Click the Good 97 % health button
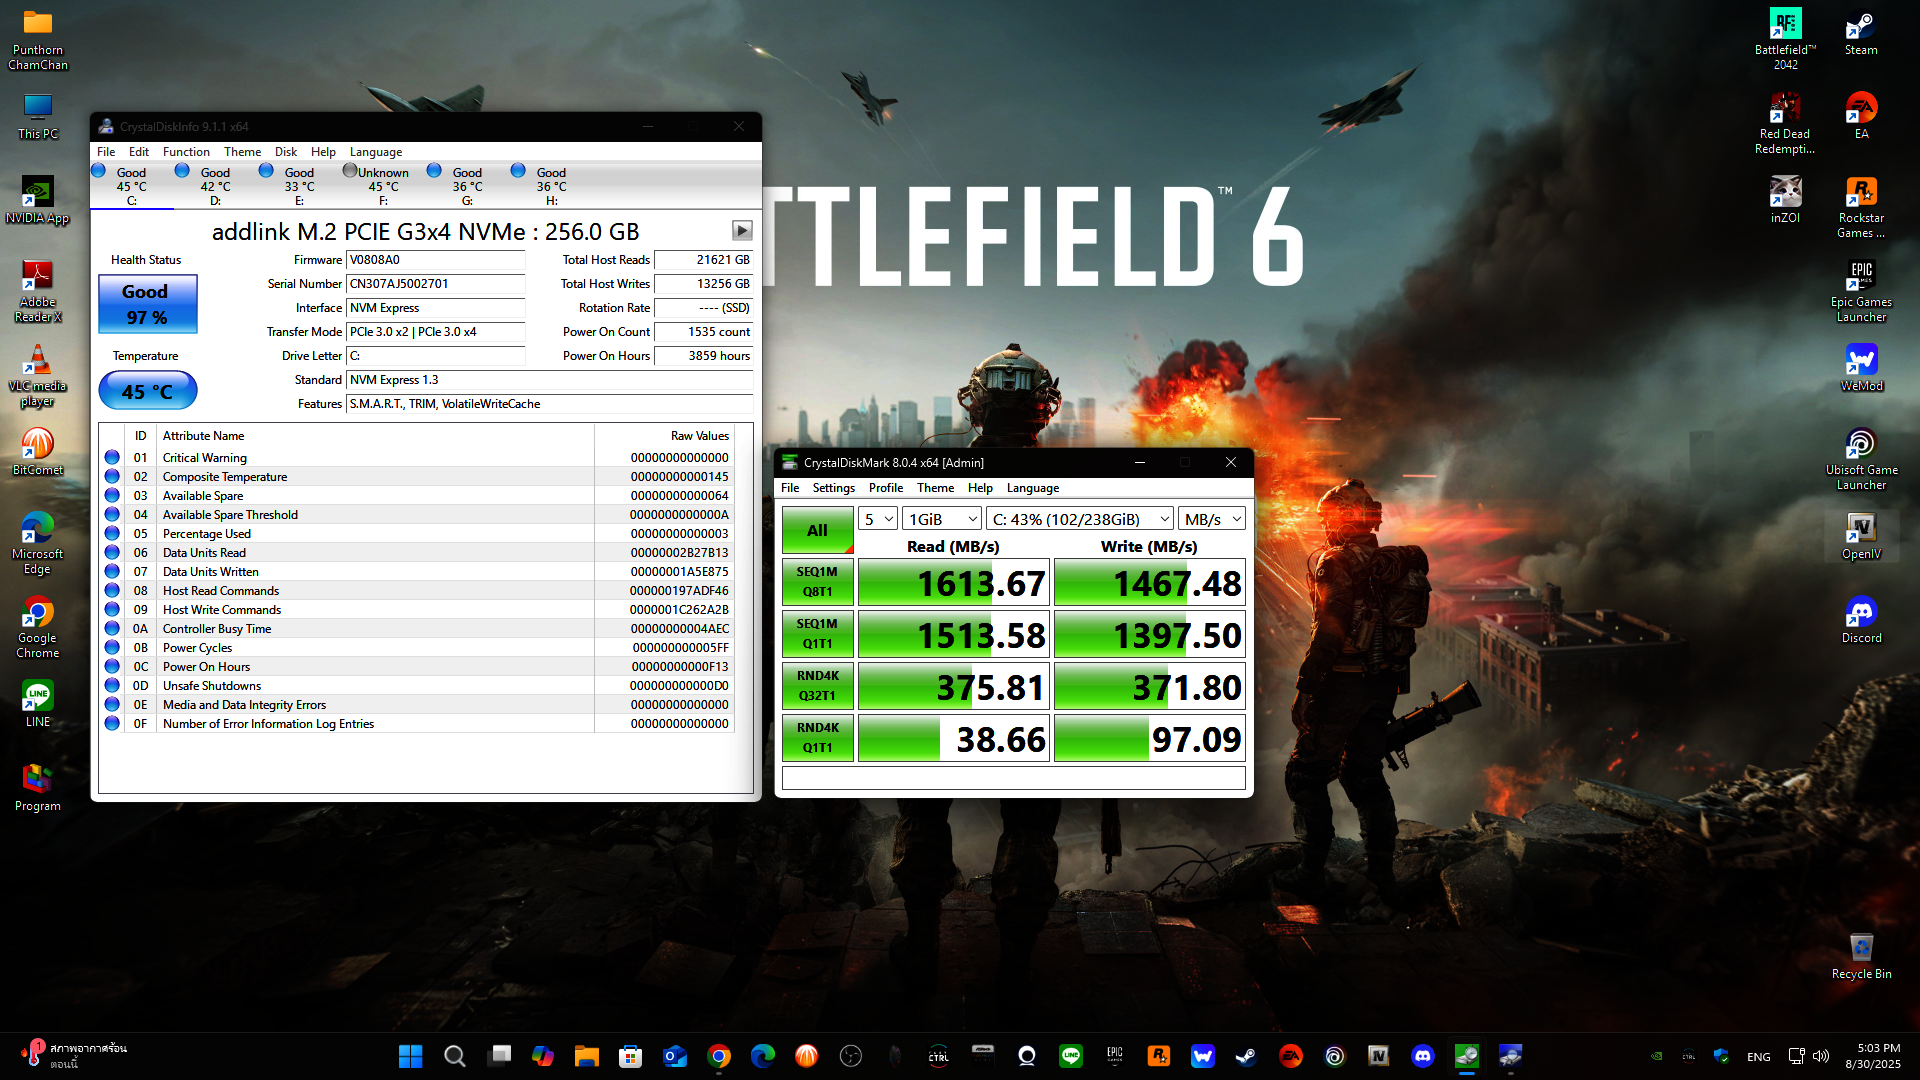Viewport: 1920px width, 1080px height. [147, 304]
